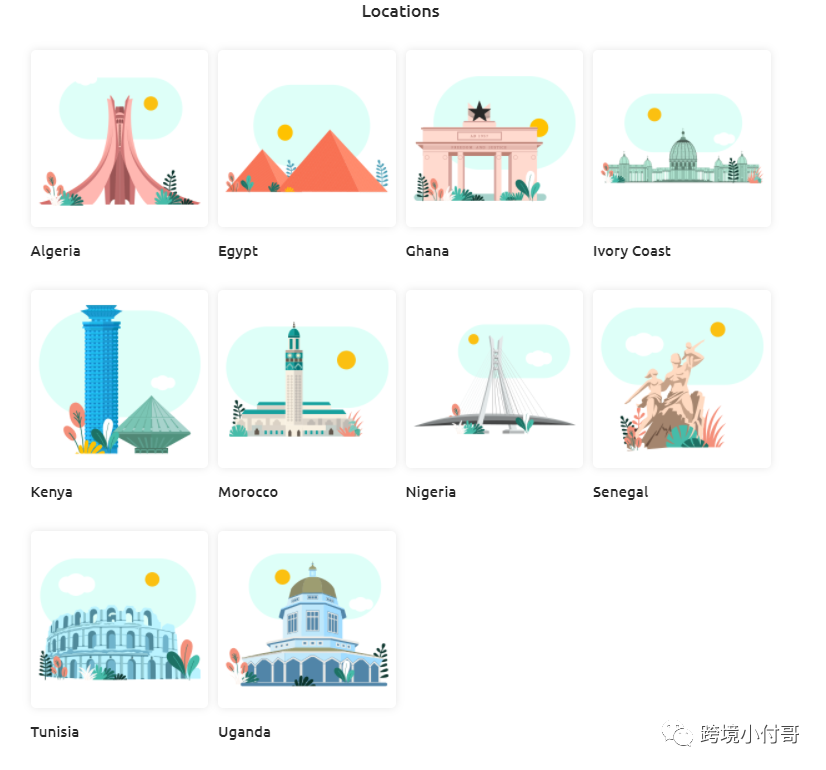Image resolution: width=826 pixels, height=770 pixels.
Task: Open the Ghana arch illustration card
Action: click(495, 139)
